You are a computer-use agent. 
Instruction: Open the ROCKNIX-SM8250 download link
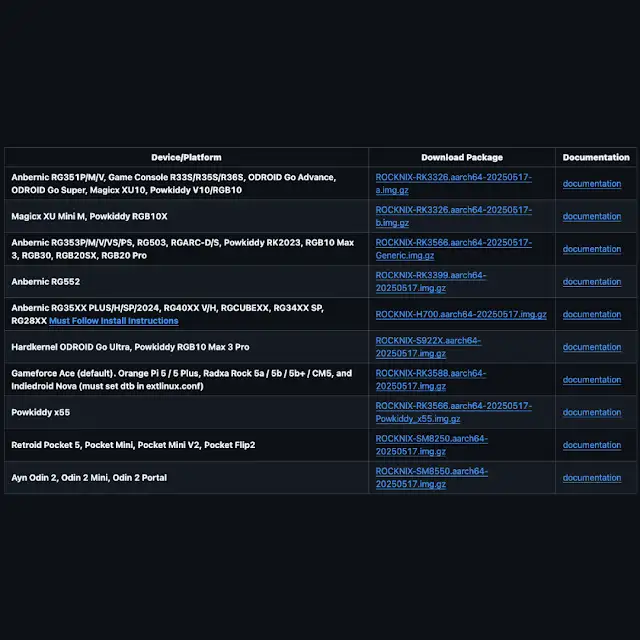pyautogui.click(x=431, y=438)
